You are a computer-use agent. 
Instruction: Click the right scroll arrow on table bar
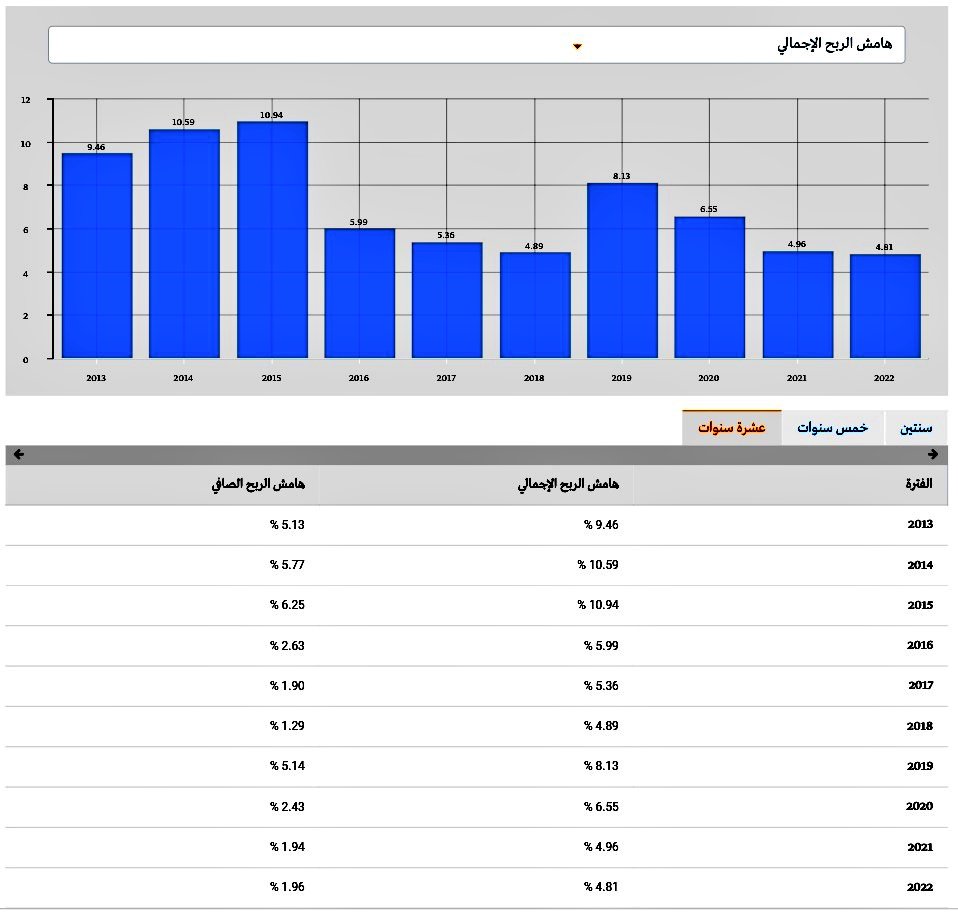[932, 454]
